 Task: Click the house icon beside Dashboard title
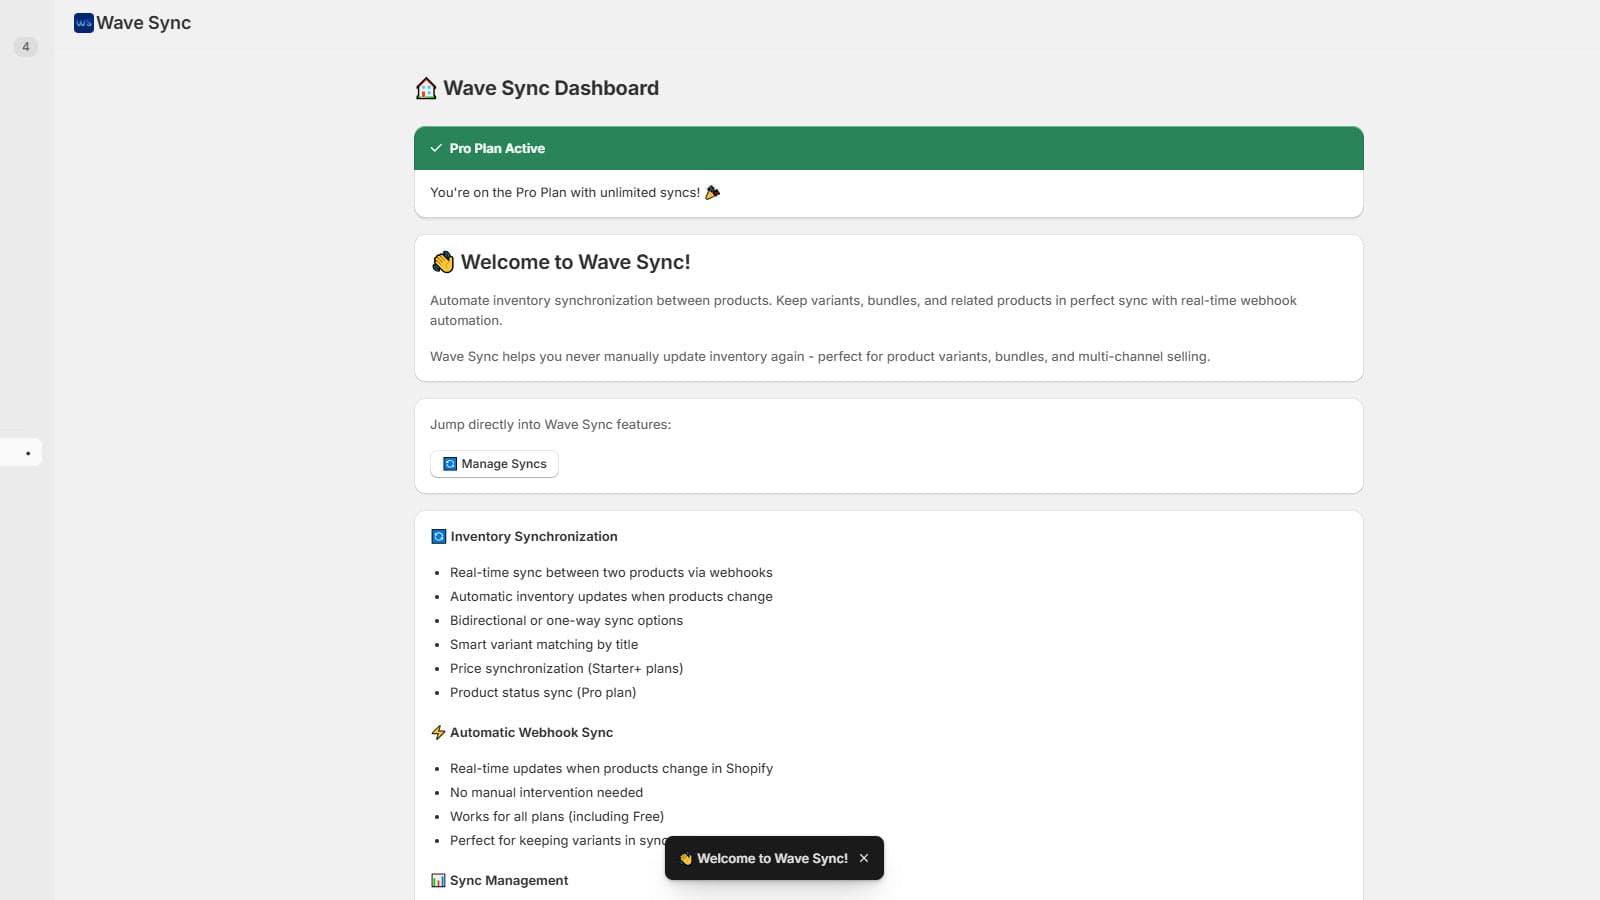click(x=426, y=88)
